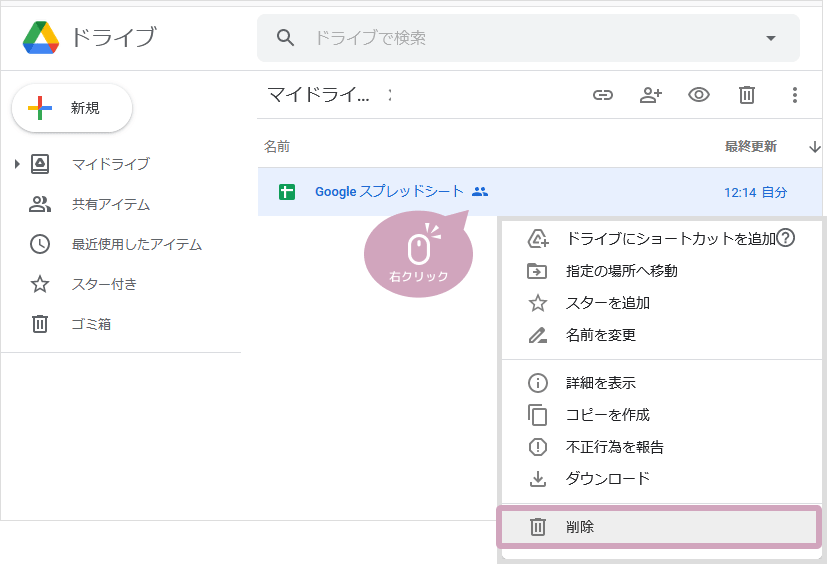The image size is (827, 564).
Task: Open ゴミ箱 in the sidebar
Action: [x=90, y=324]
